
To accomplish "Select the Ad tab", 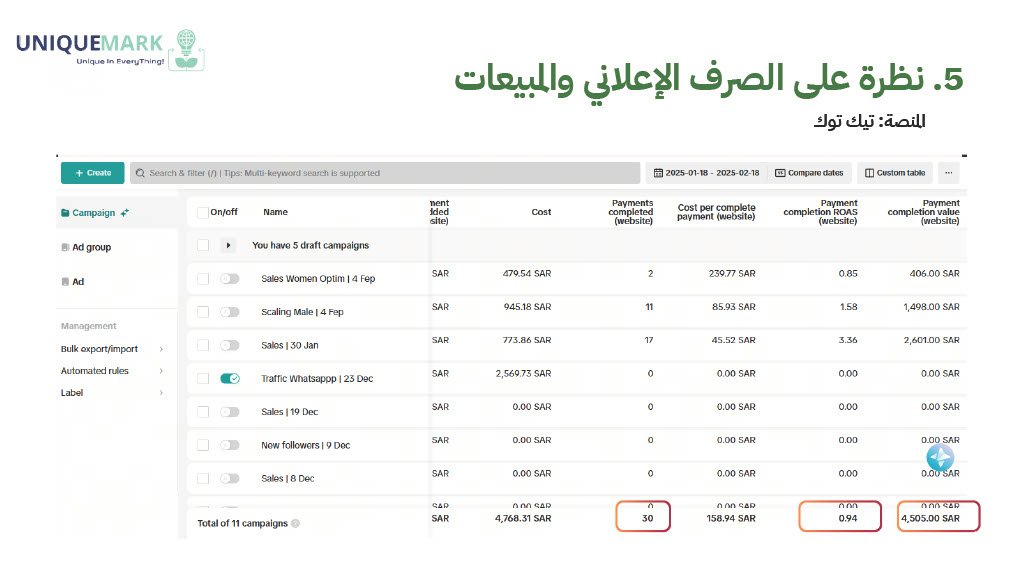I will coord(78,282).
